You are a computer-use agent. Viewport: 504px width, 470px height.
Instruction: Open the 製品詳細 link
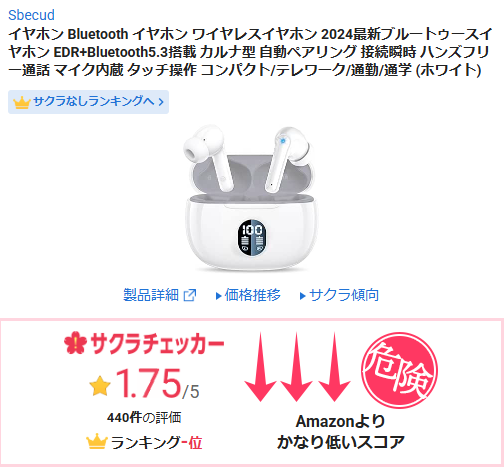160,295
